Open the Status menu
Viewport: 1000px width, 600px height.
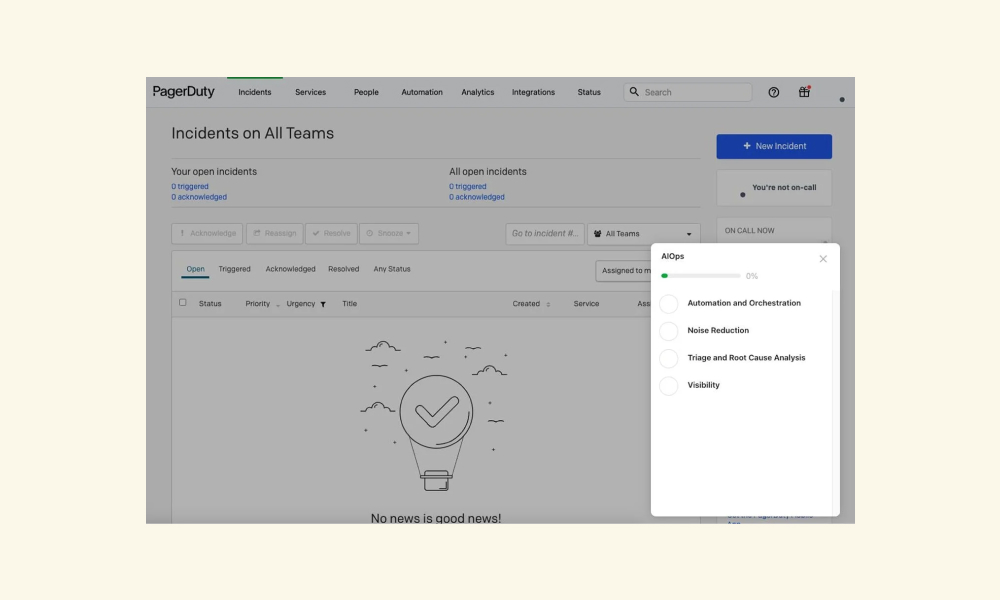pyautogui.click(x=589, y=92)
